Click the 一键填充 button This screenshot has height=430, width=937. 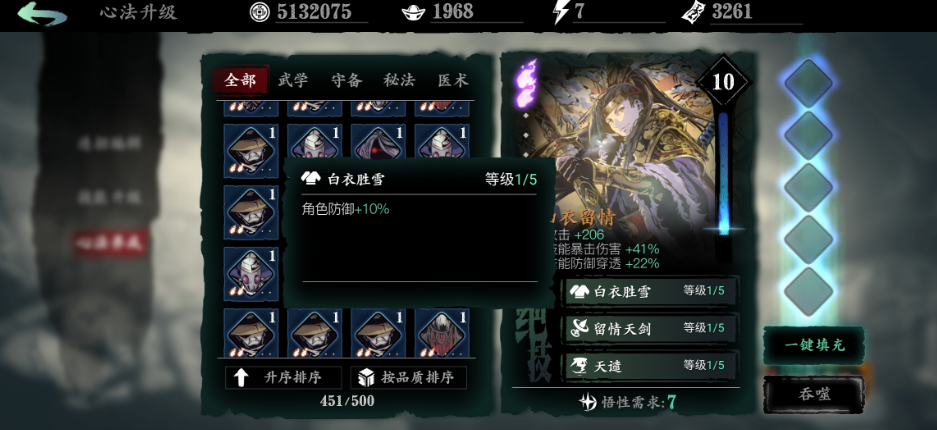coord(814,345)
